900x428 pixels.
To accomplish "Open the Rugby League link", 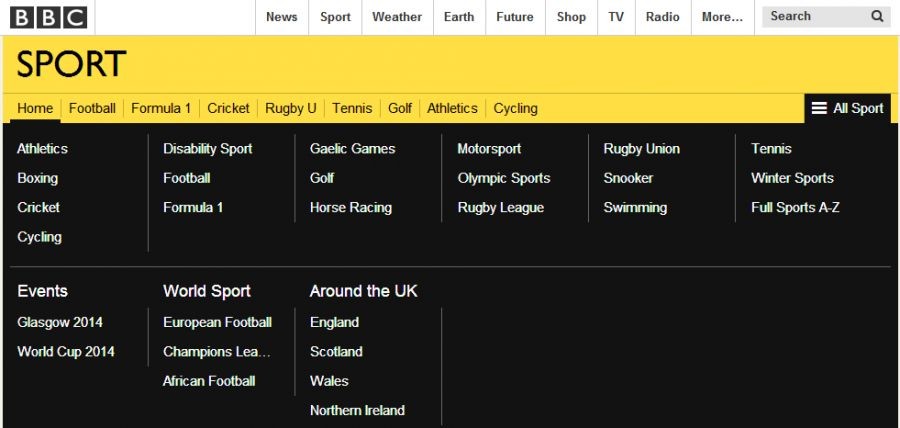I will tap(501, 208).
